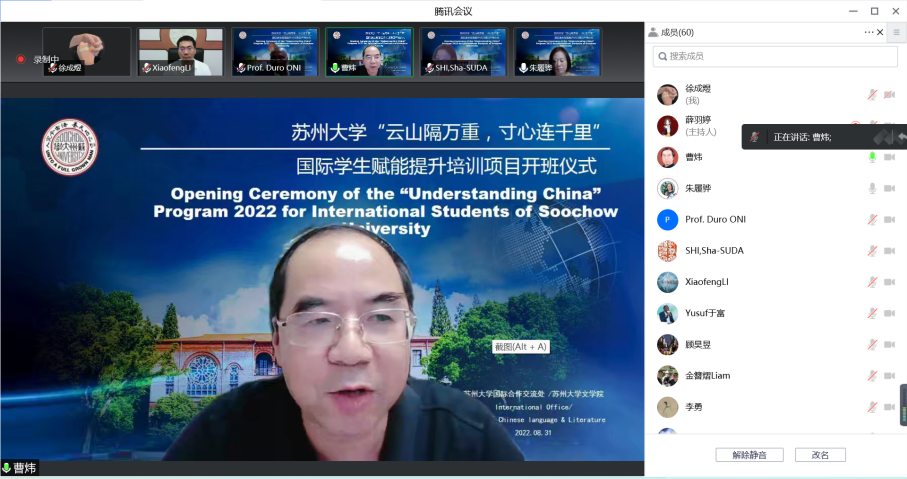
Task: Close the members panel with the X
Action: point(880,32)
